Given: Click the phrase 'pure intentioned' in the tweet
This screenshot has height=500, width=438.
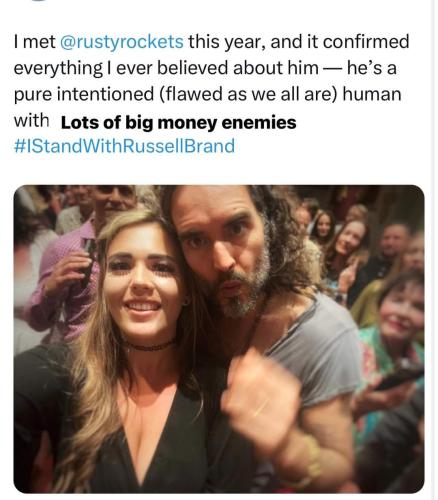Looking at the screenshot, I should (84, 94).
